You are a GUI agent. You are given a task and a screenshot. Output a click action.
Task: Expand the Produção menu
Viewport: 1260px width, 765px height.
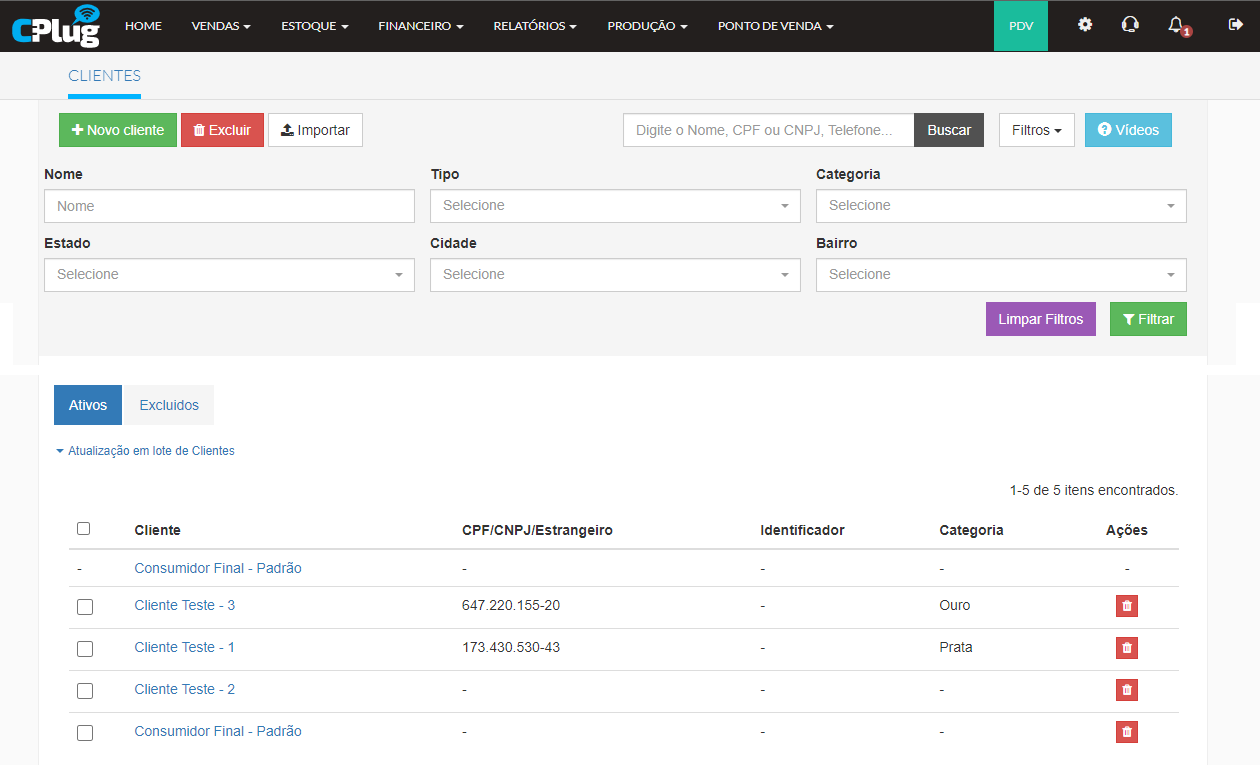coord(647,26)
